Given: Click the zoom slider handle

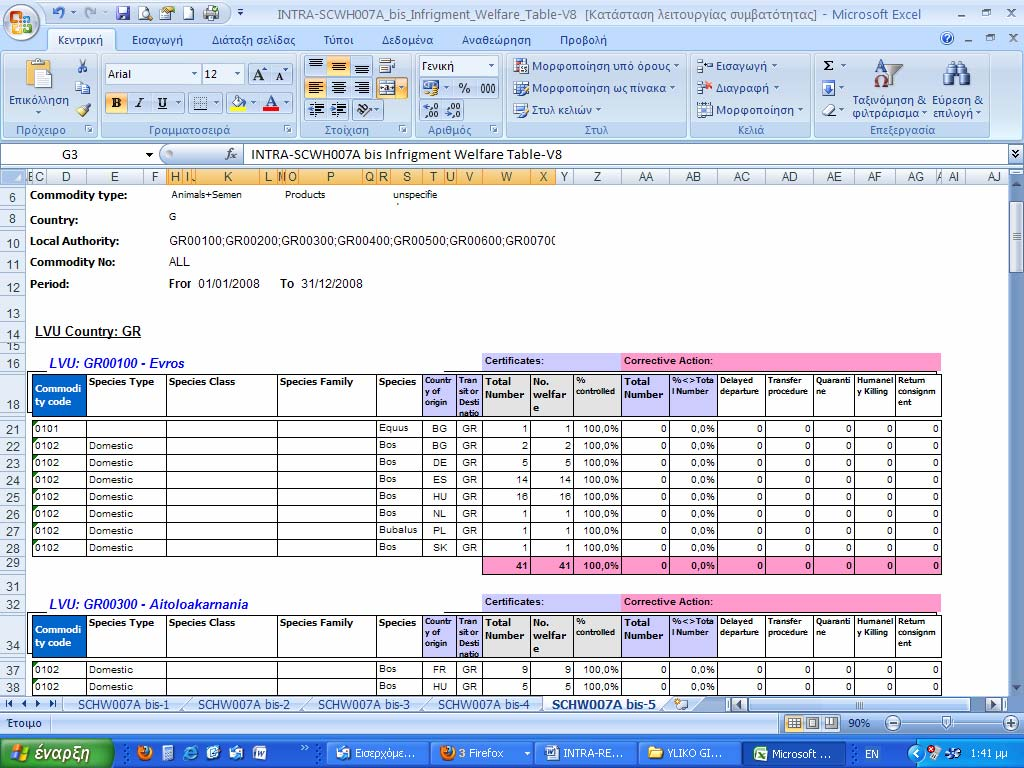Looking at the screenshot, I should point(946,723).
